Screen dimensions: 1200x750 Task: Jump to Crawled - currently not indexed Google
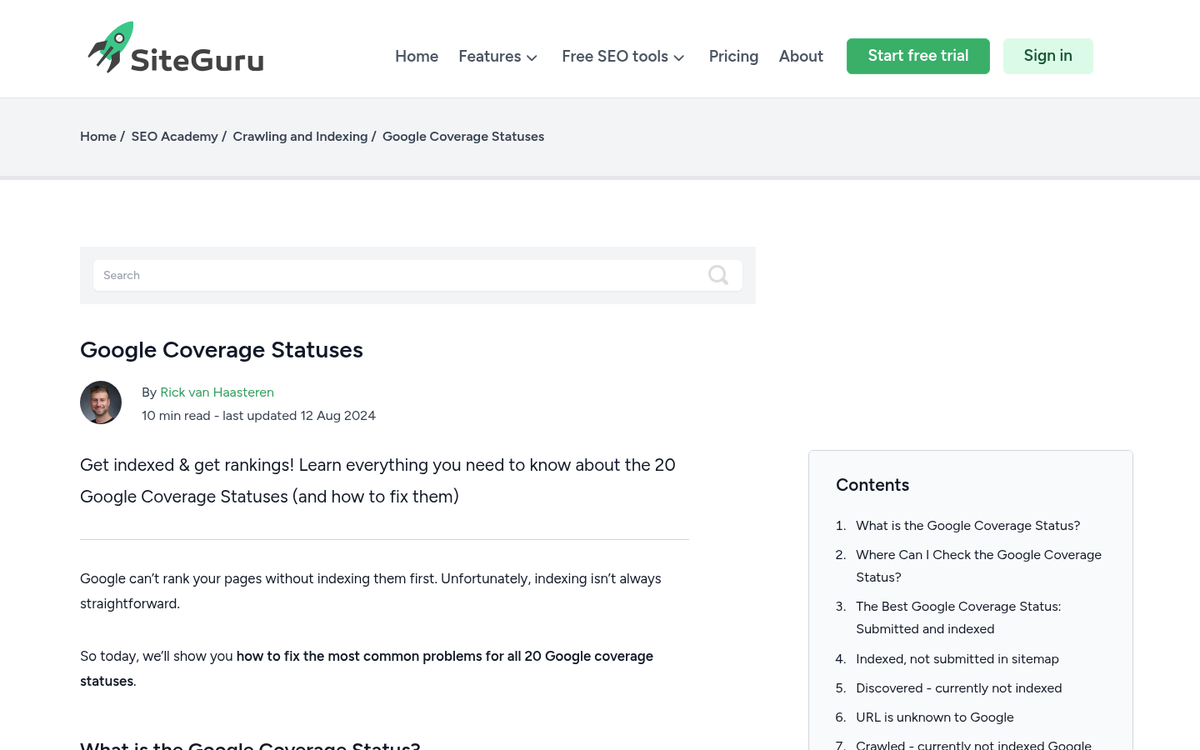[x=974, y=744]
